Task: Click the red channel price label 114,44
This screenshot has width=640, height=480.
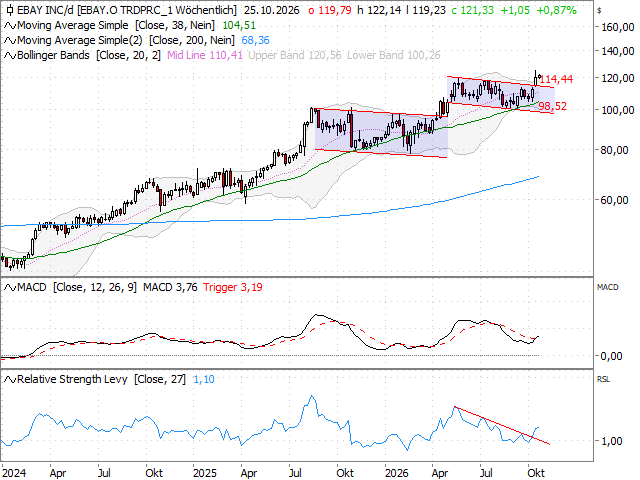Action: pos(556,79)
